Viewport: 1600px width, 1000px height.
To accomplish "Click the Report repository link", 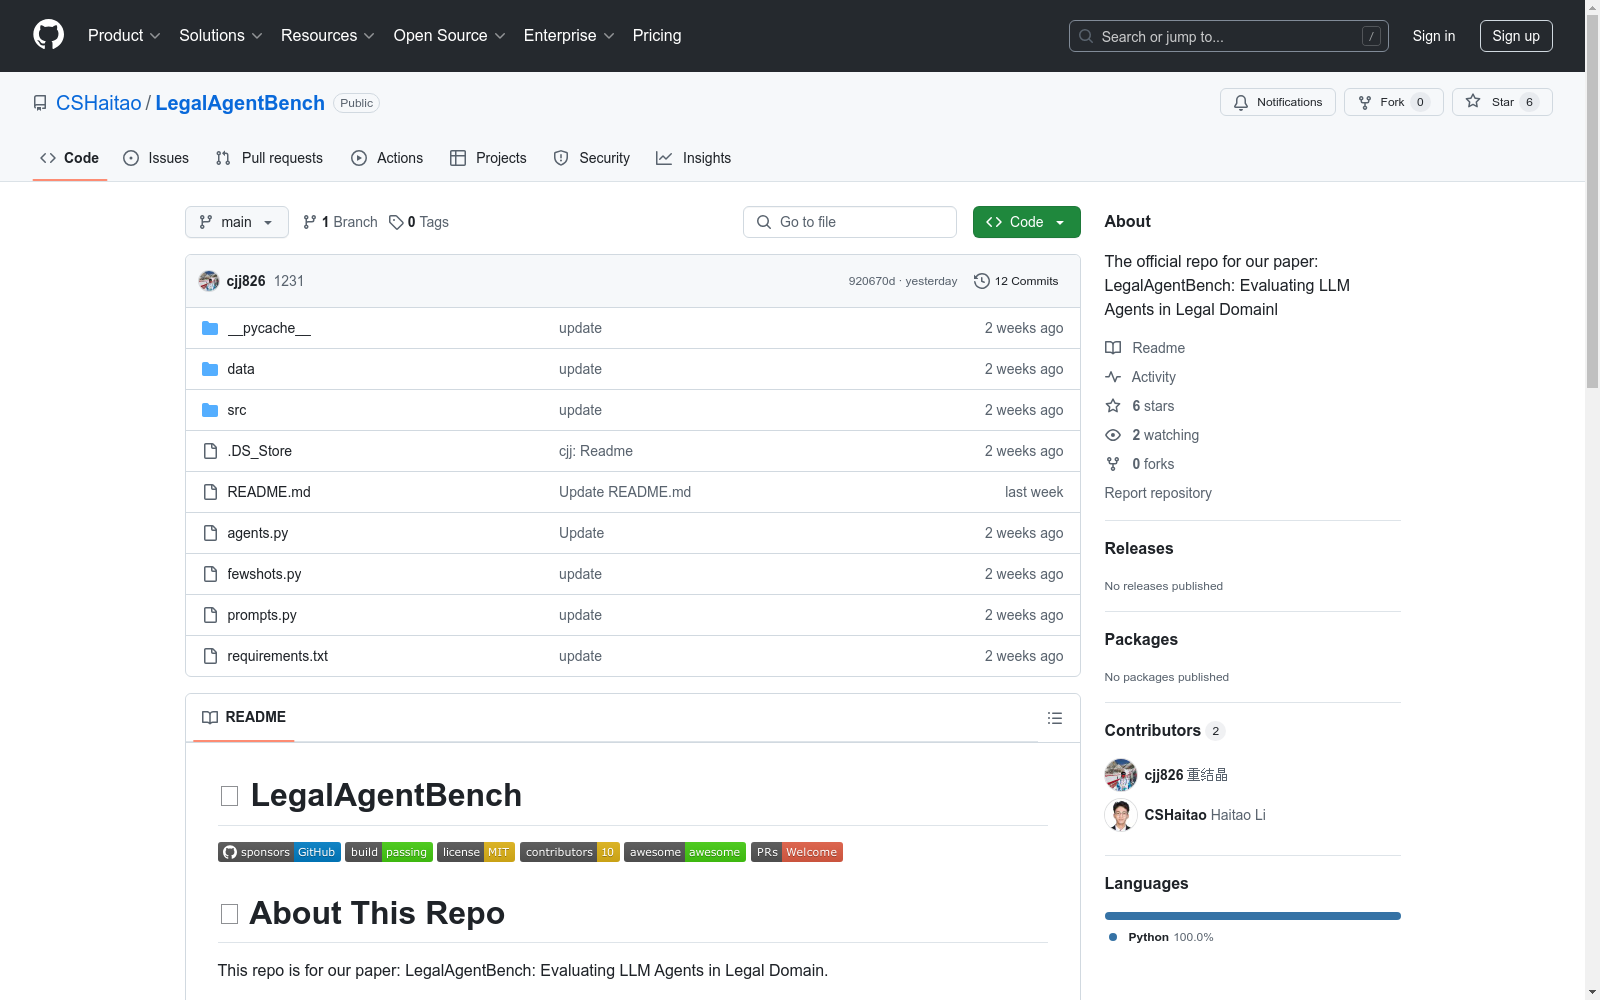I will [1158, 493].
